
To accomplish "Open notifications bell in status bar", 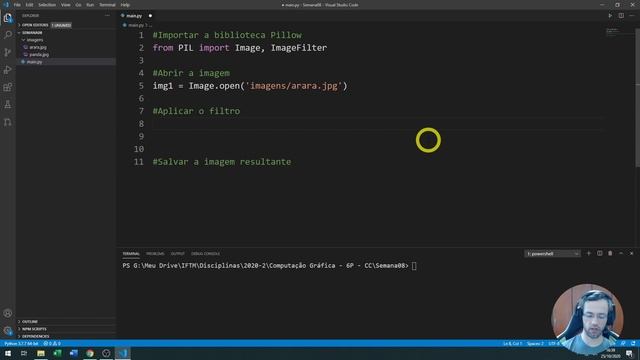I will tap(633, 344).
